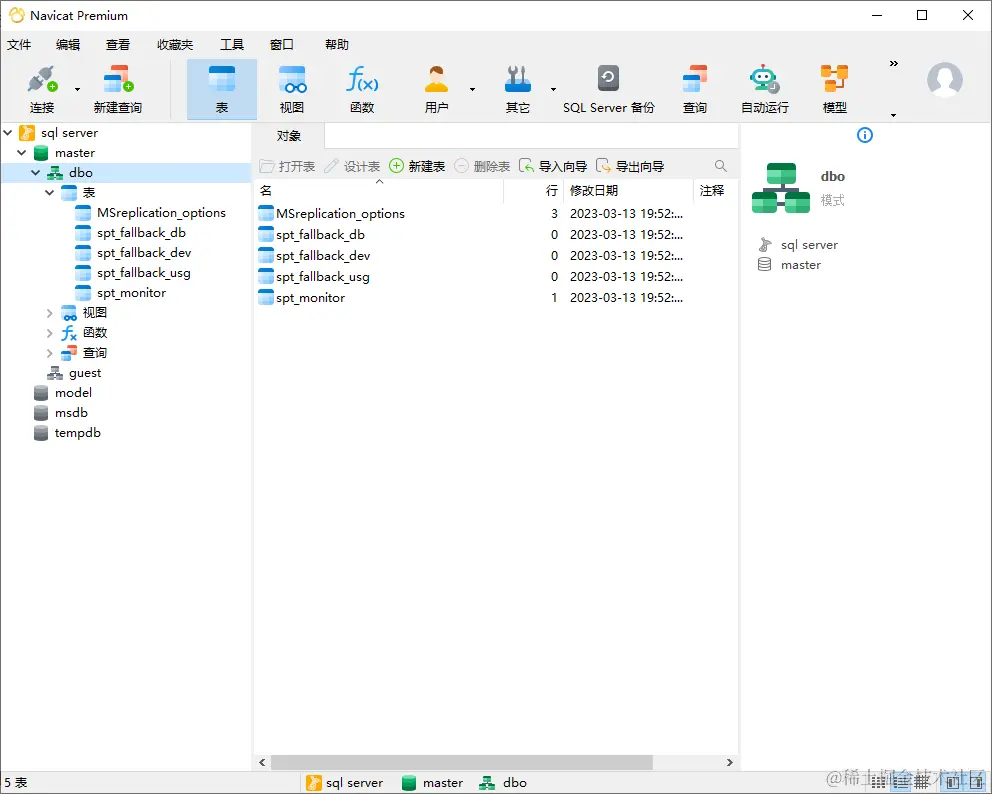Open the 查询 query toolbar button
The width and height of the screenshot is (992, 794).
[x=695, y=89]
